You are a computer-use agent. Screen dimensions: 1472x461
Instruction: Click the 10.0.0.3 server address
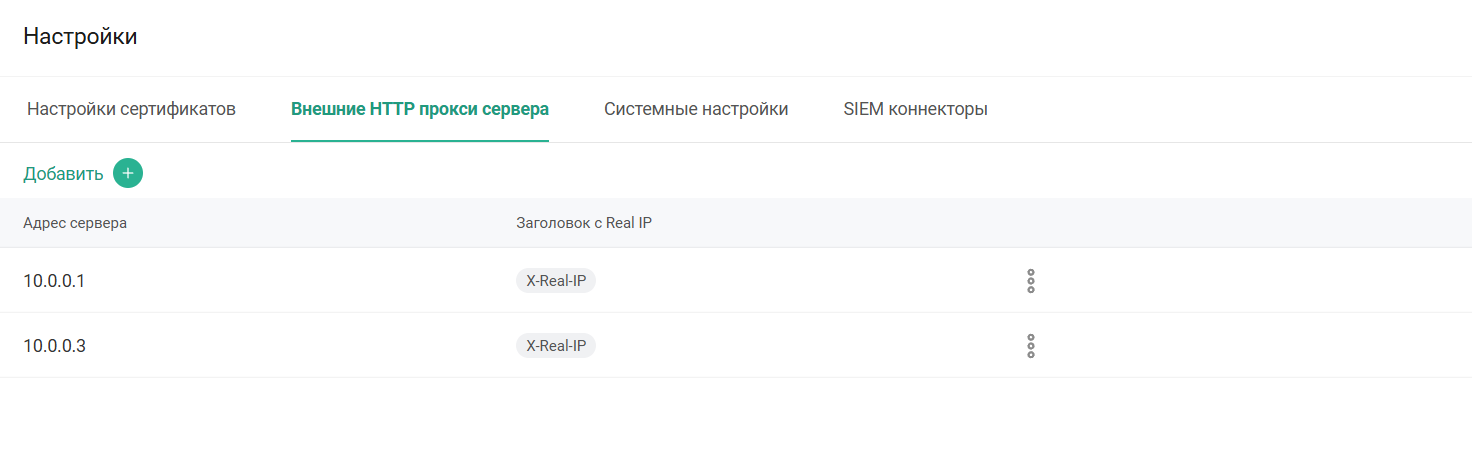coord(54,346)
